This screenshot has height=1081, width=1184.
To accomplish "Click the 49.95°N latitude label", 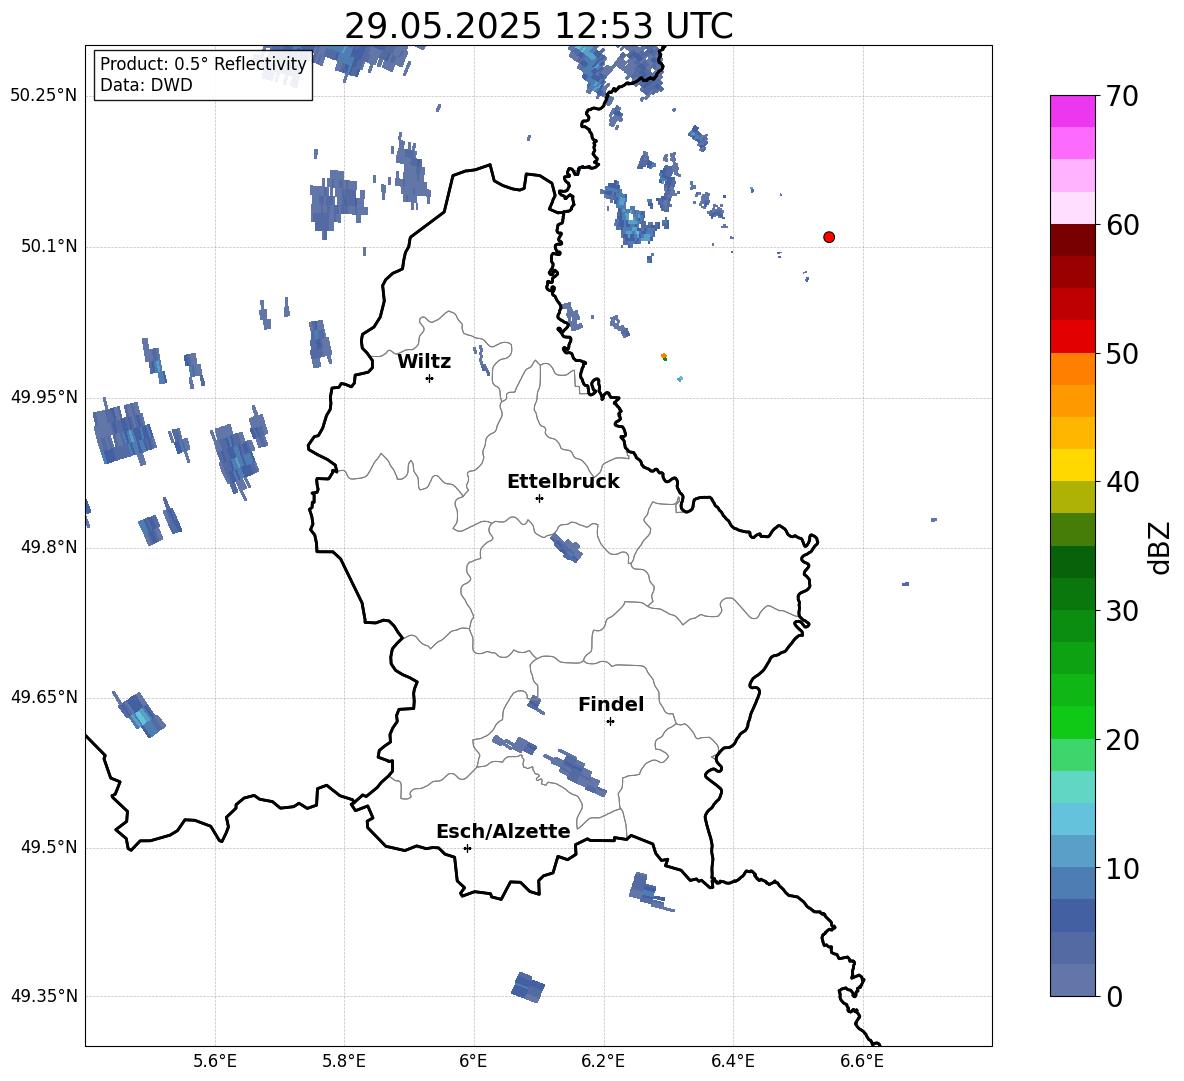I will (44, 396).
